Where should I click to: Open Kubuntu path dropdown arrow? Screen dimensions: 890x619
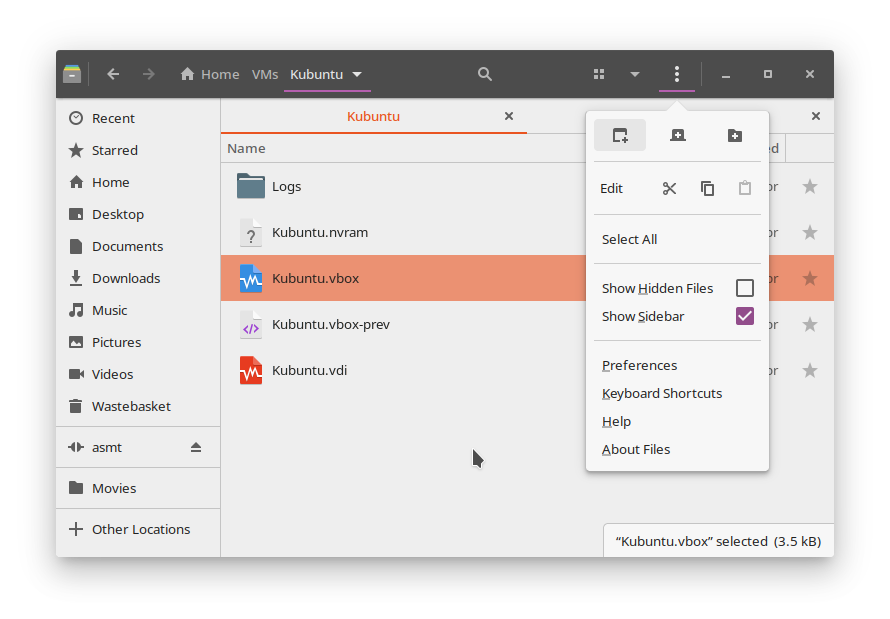click(357, 74)
